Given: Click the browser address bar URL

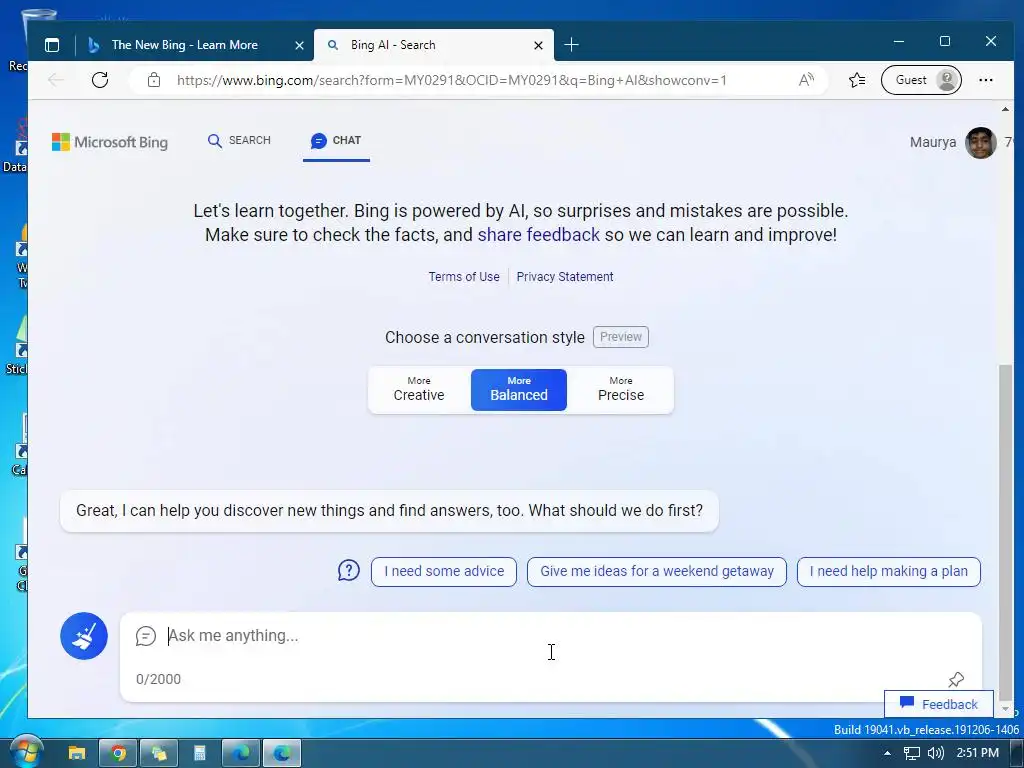Looking at the screenshot, I should pos(451,80).
